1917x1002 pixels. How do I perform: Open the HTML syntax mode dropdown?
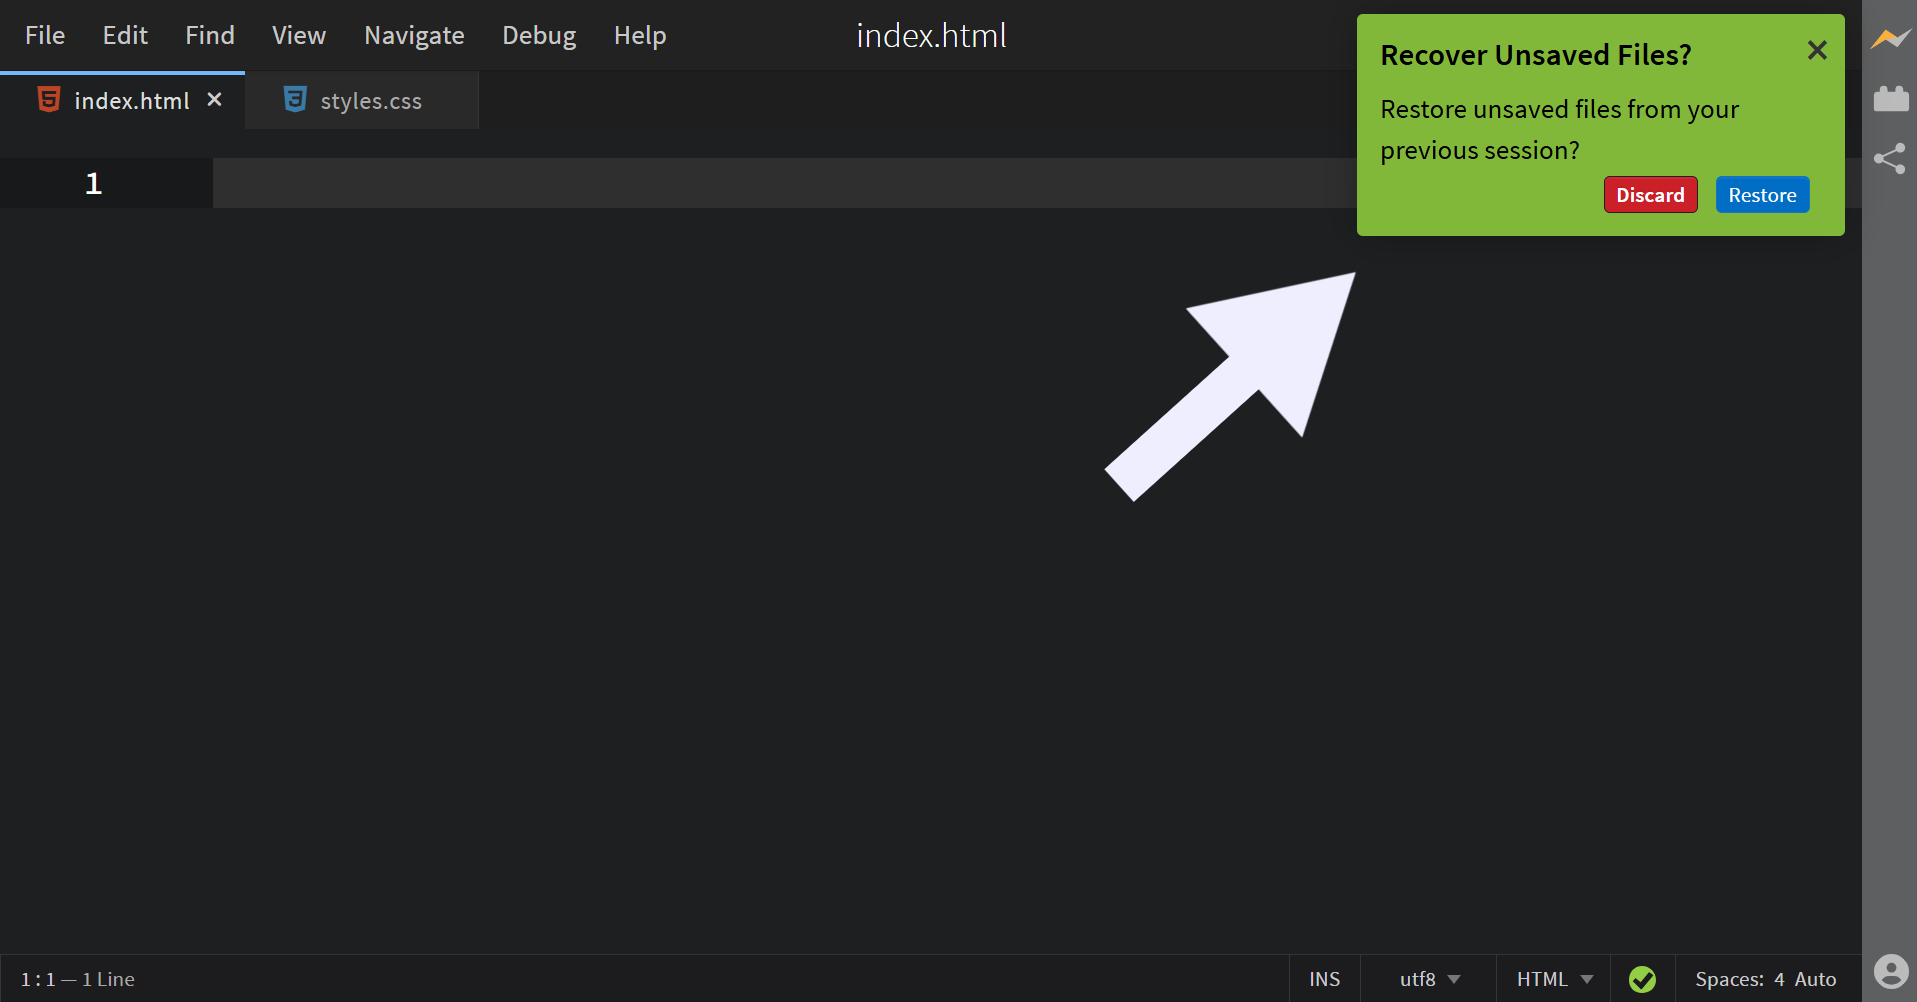(1551, 978)
